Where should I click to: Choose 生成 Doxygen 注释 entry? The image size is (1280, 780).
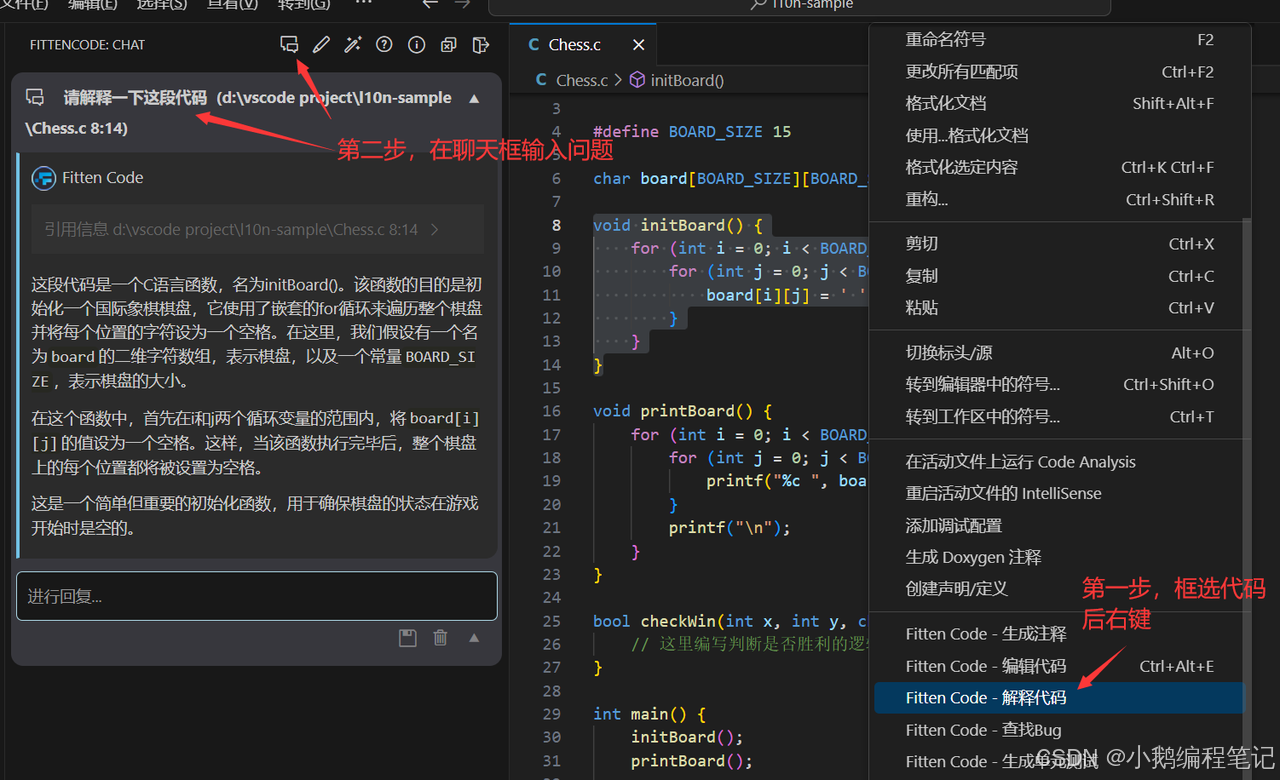tap(1060, 557)
